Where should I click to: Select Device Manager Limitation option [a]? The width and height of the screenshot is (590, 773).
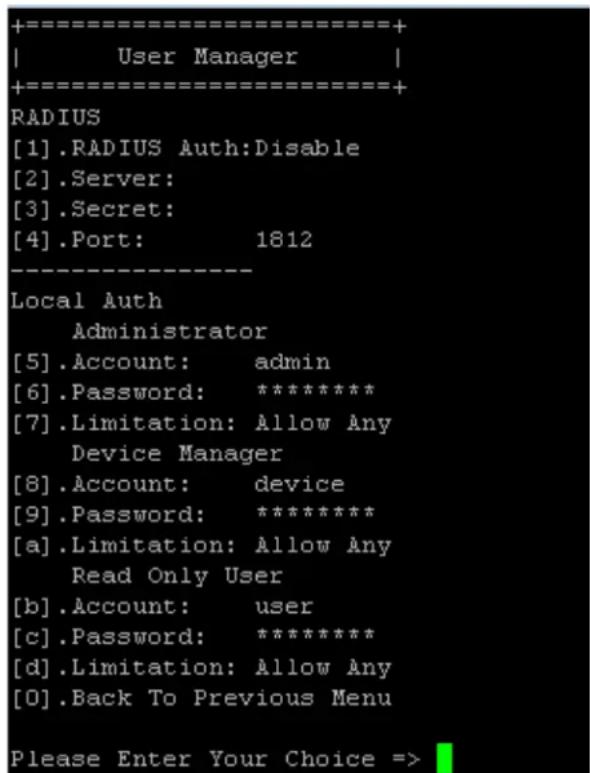pos(201,546)
